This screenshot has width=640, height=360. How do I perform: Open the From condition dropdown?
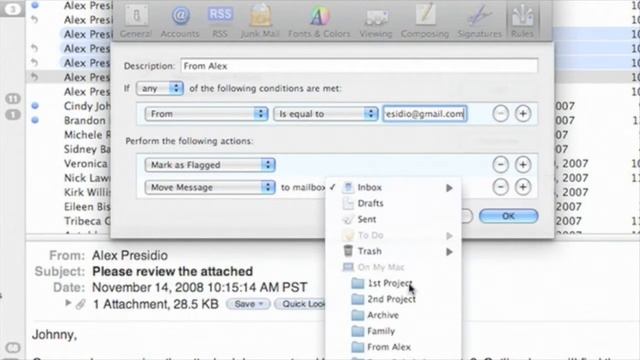(207, 114)
